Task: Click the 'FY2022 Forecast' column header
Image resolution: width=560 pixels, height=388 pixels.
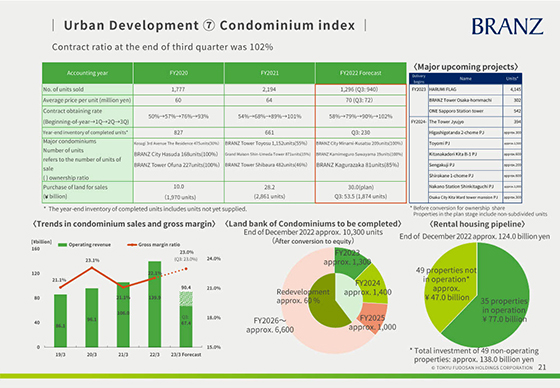Action: tap(361, 73)
